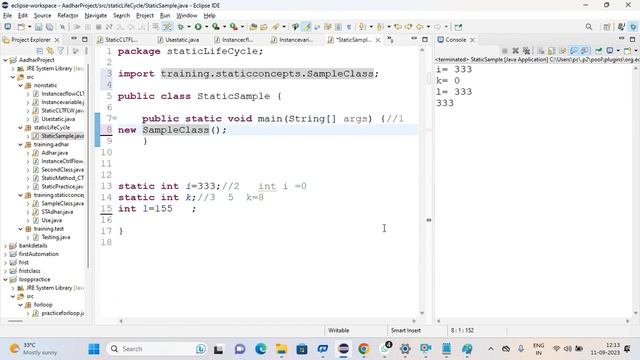Click the Run green play toolbar icon

tap(198, 27)
